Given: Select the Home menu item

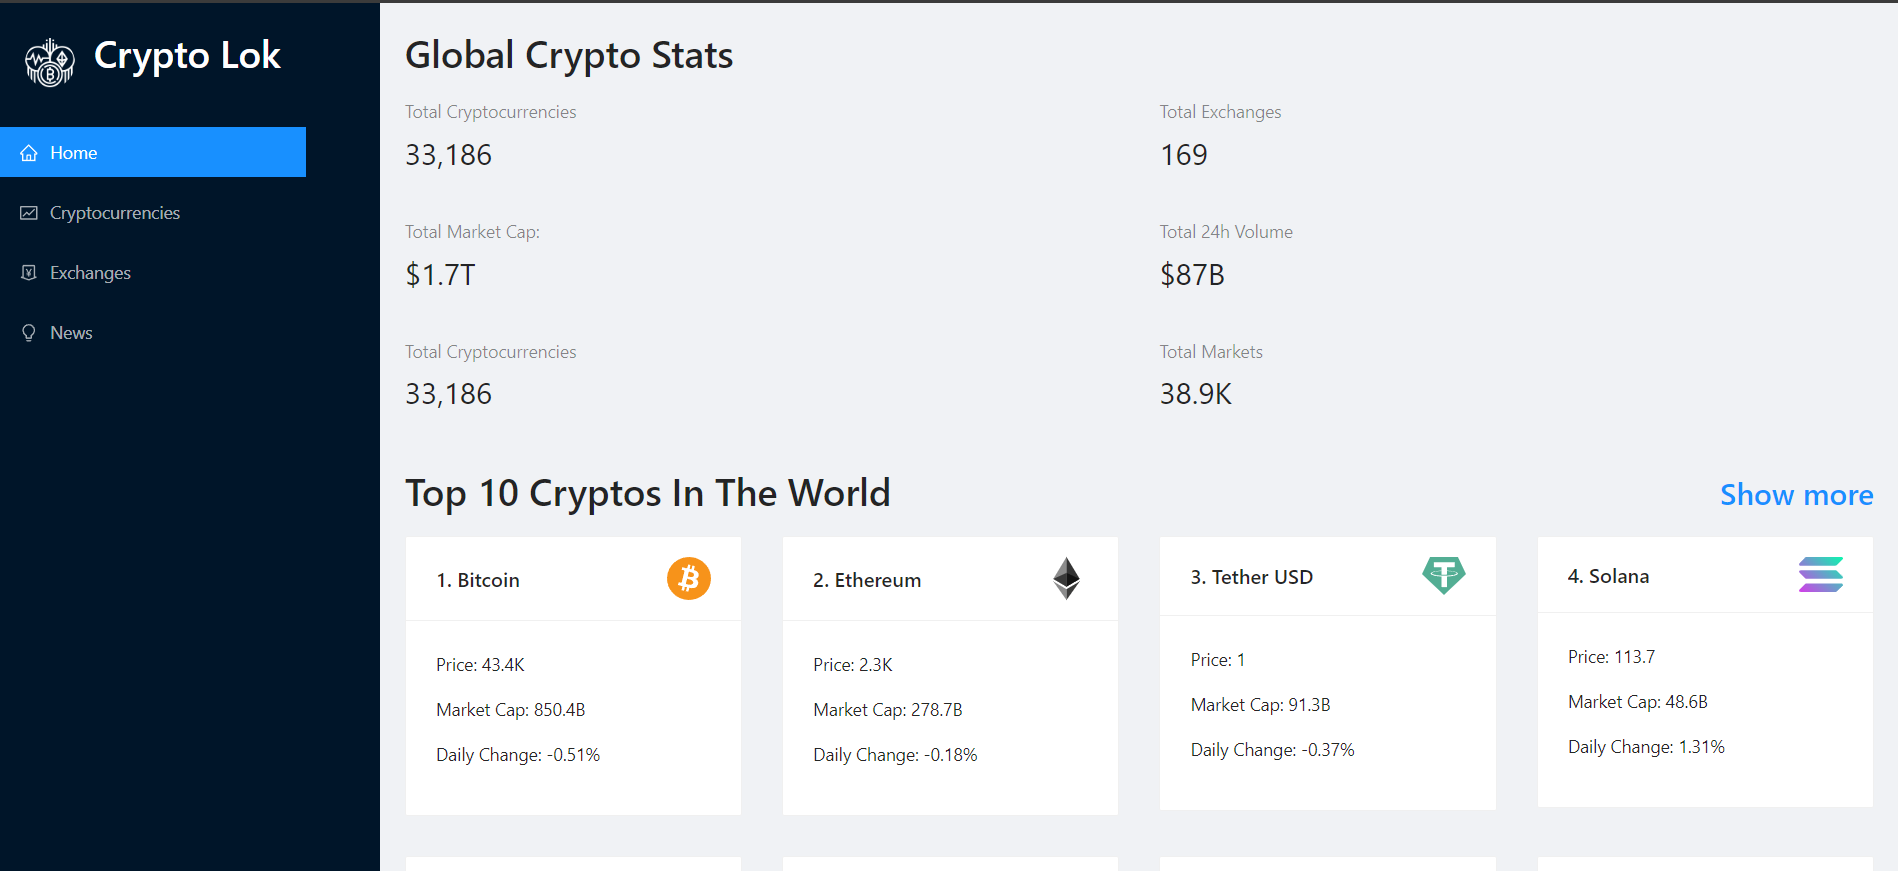Looking at the screenshot, I should [153, 152].
